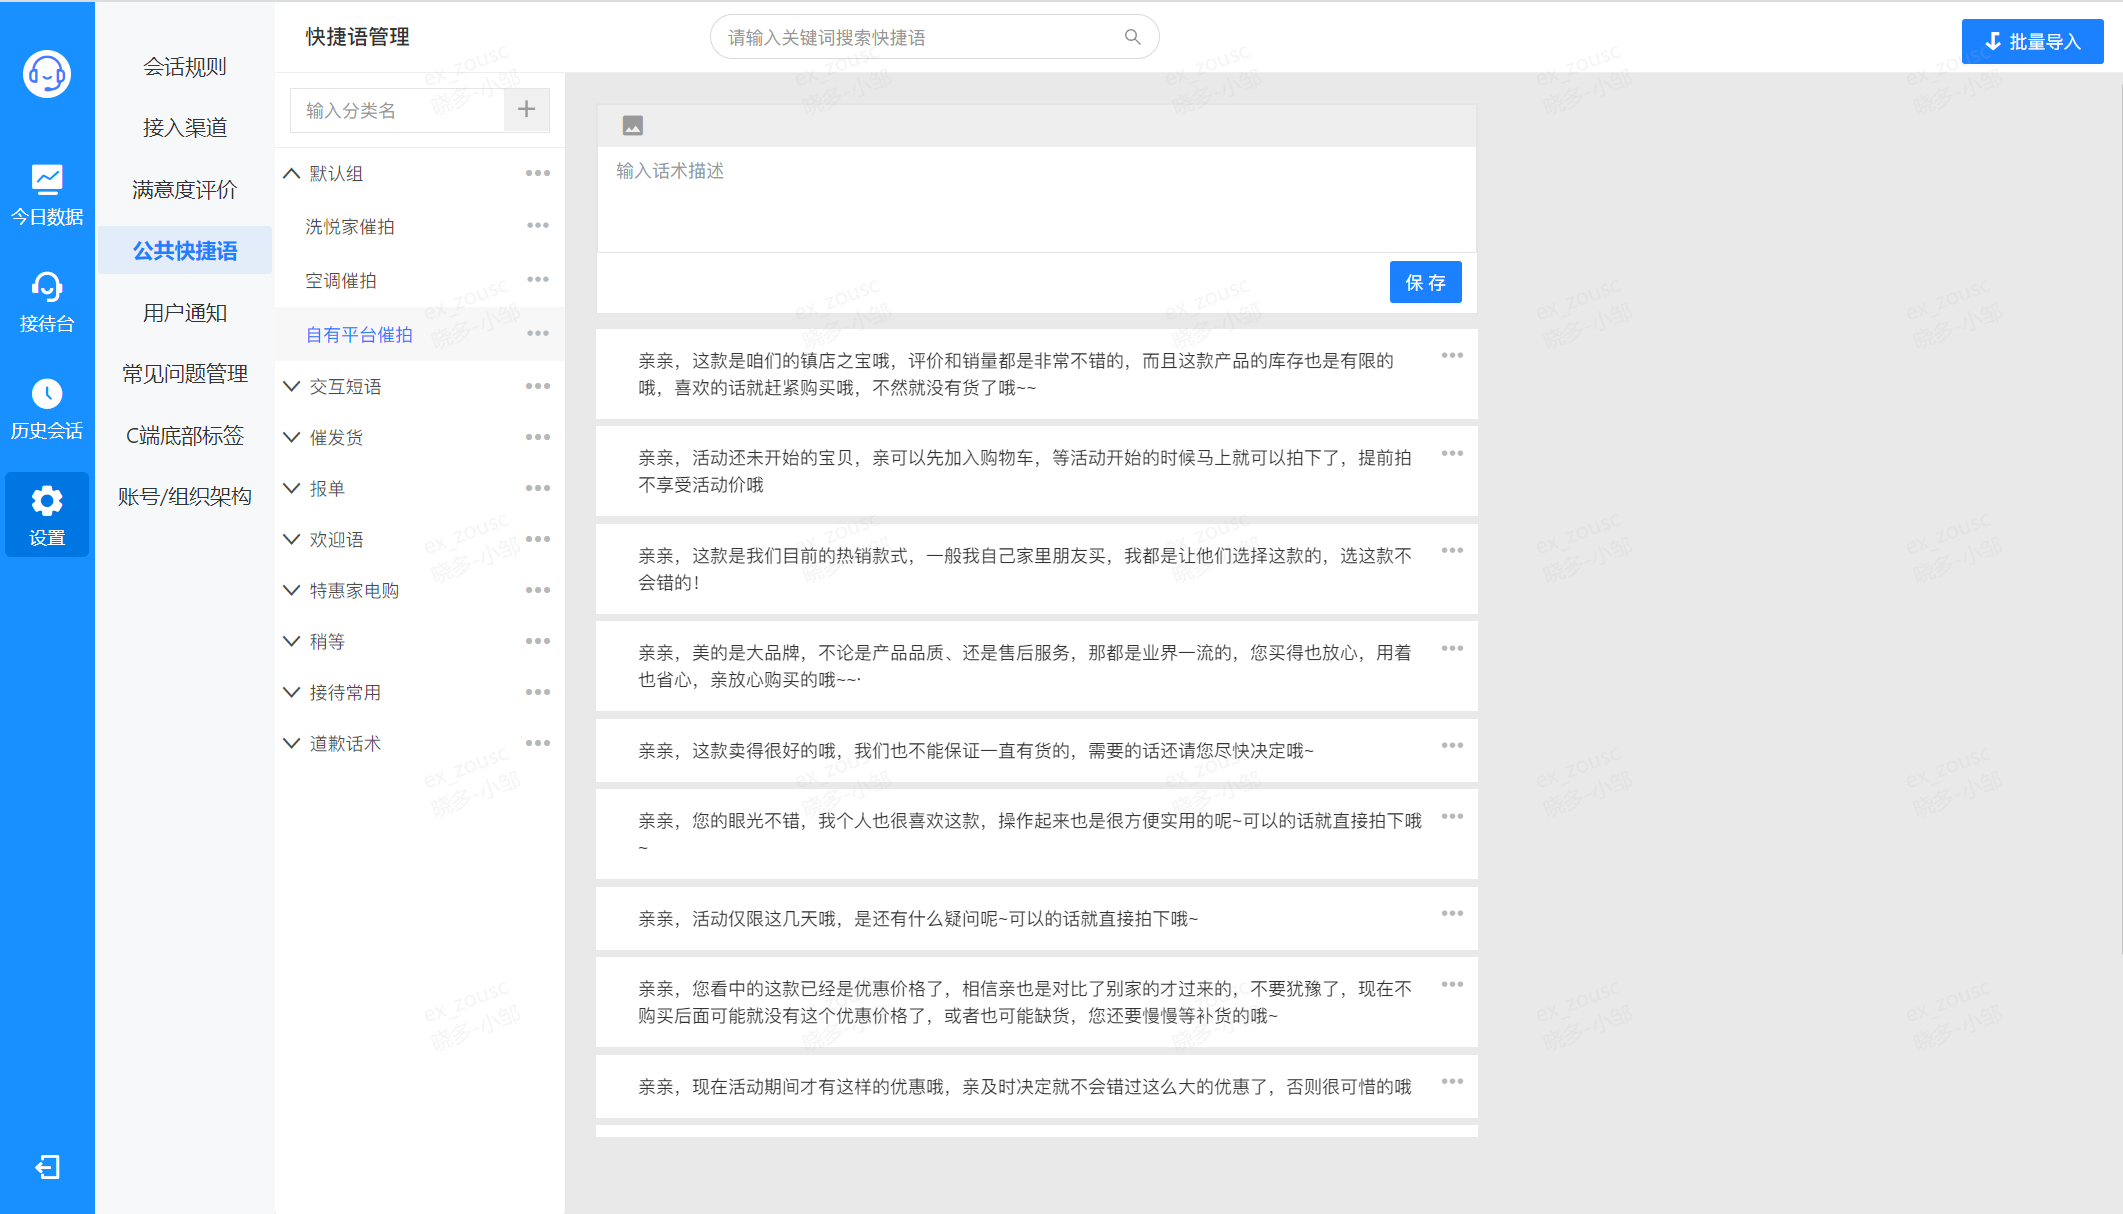This screenshot has height=1214, width=2123.
Task: Click the 保存 button
Action: [1425, 283]
